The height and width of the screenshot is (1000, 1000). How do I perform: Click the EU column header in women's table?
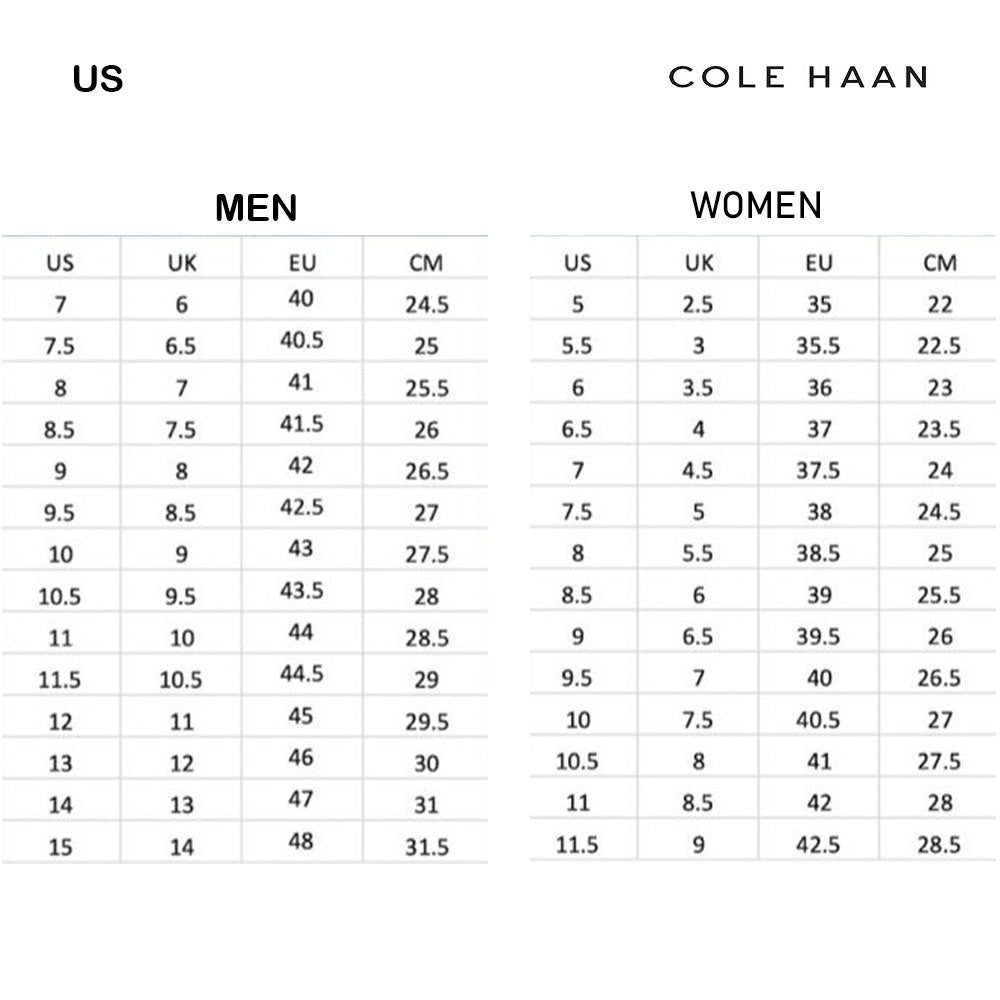point(818,263)
